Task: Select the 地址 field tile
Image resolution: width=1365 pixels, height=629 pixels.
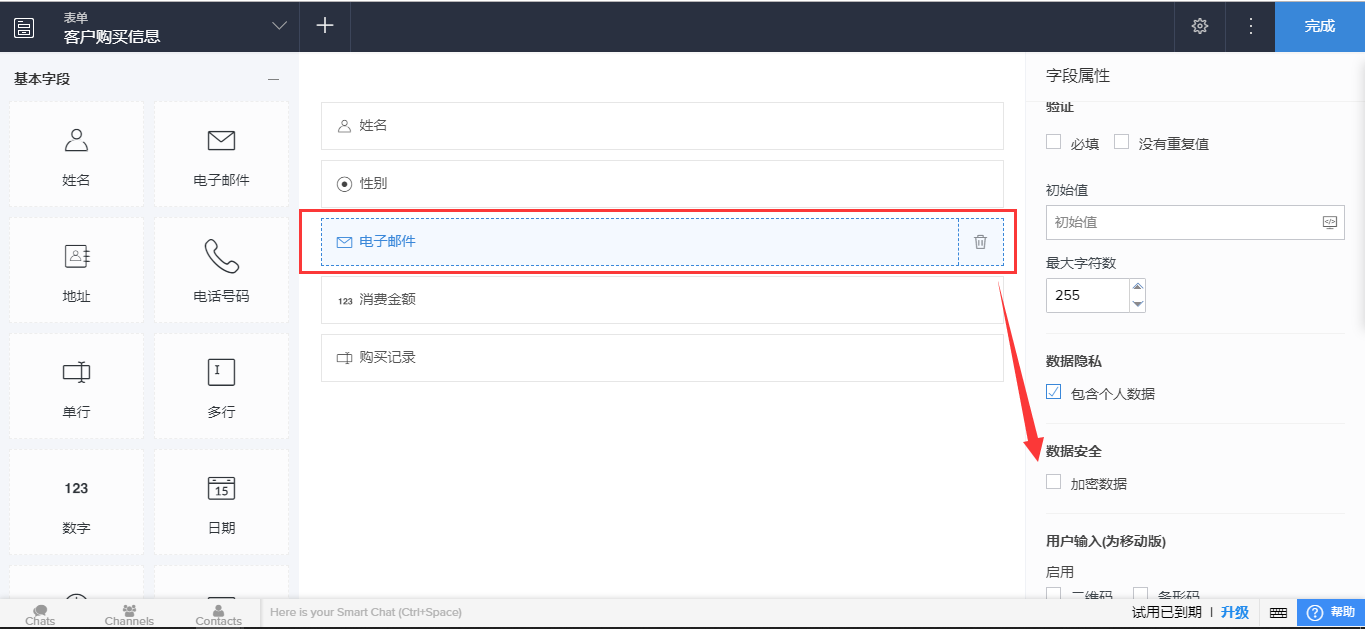Action: coord(76,271)
